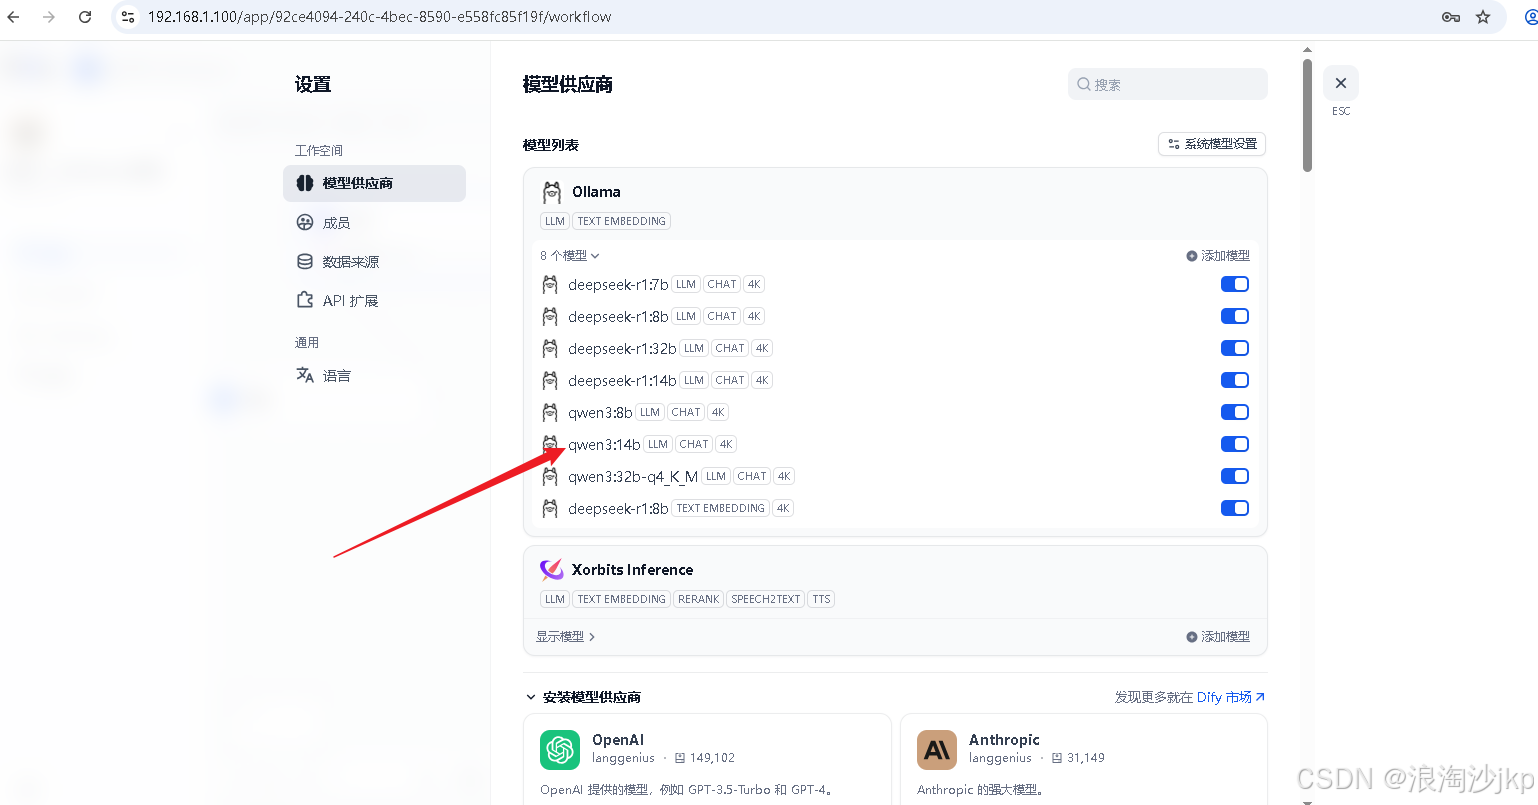The height and width of the screenshot is (805, 1538).
Task: Open the Anthropic provider card
Action: (x=1084, y=759)
